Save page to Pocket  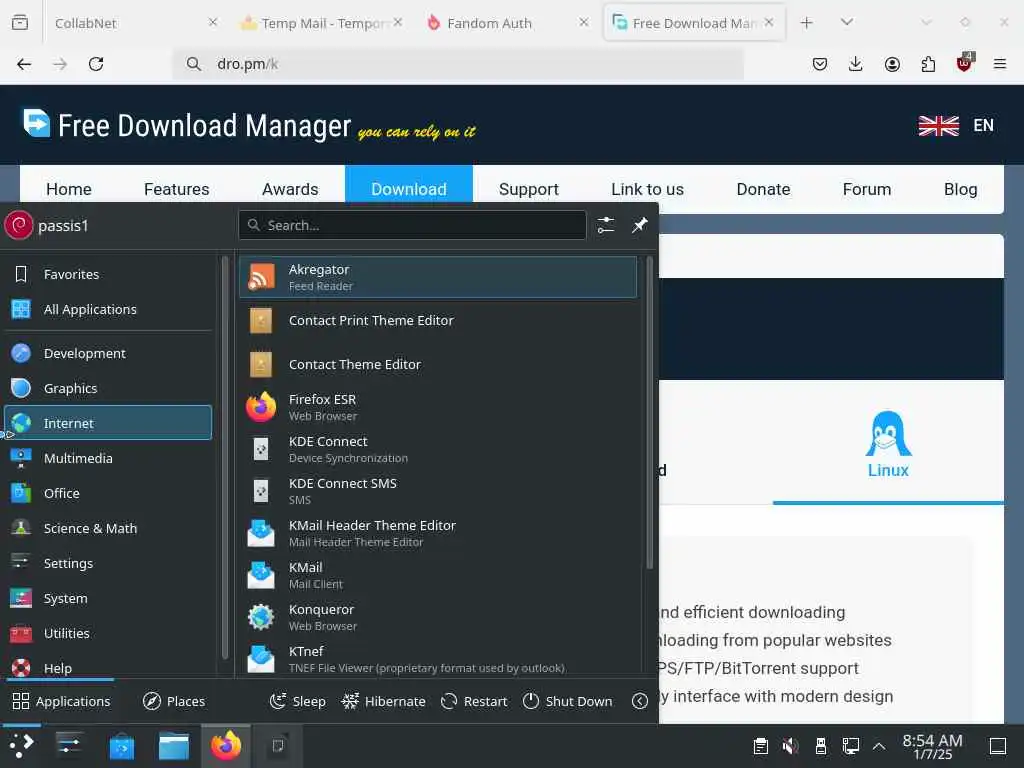[820, 64]
